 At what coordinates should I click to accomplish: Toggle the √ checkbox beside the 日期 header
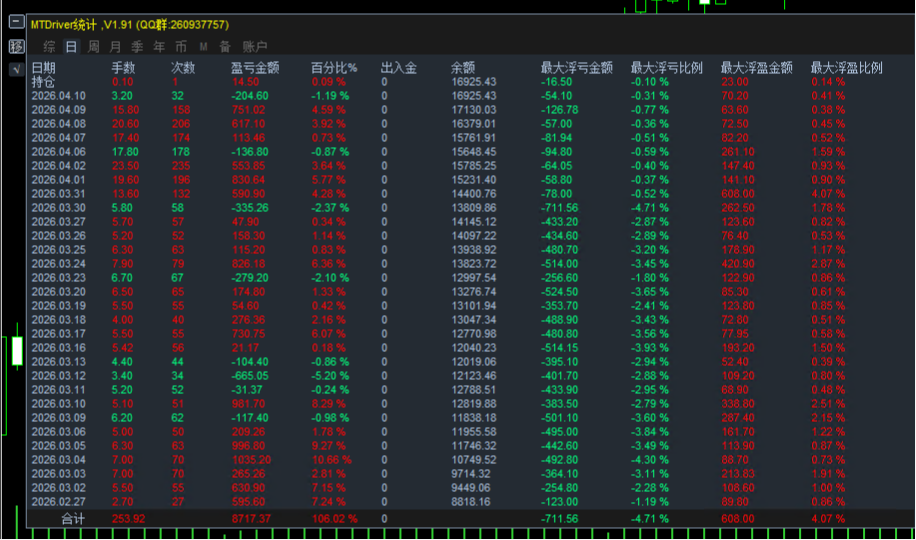[x=16, y=69]
